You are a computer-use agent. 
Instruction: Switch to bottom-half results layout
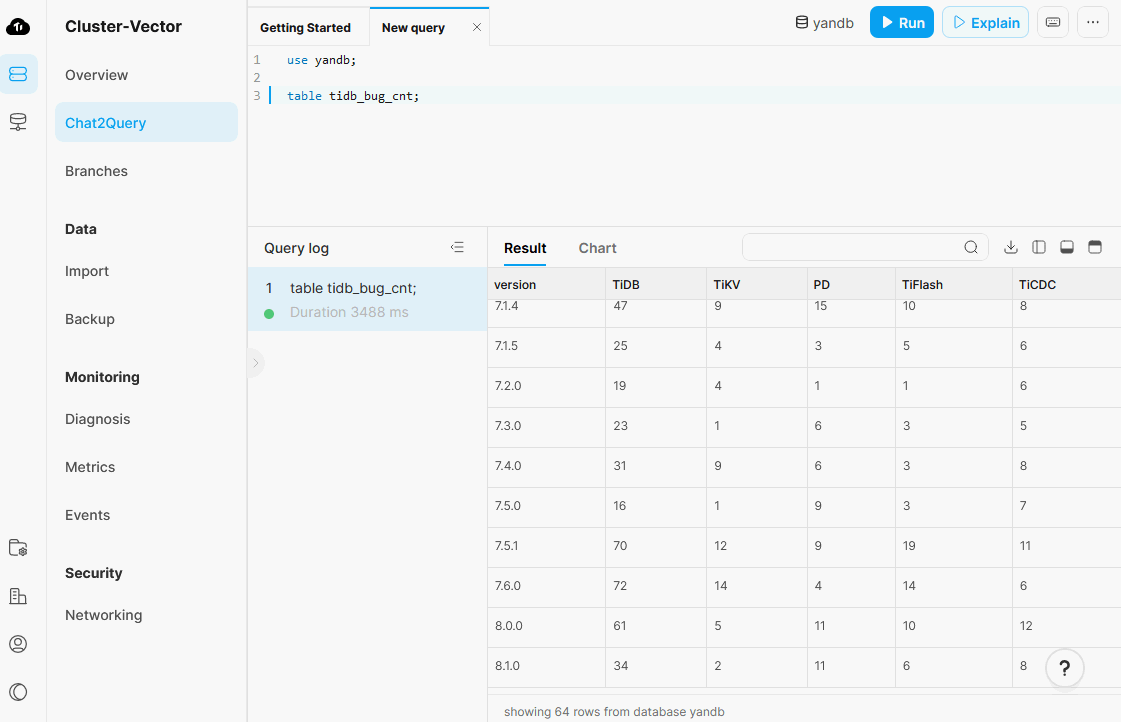tap(1067, 247)
